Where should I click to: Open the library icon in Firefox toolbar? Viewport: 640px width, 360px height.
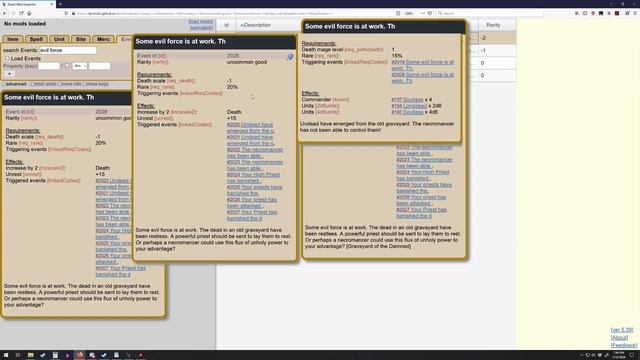pyautogui.click(x=577, y=13)
